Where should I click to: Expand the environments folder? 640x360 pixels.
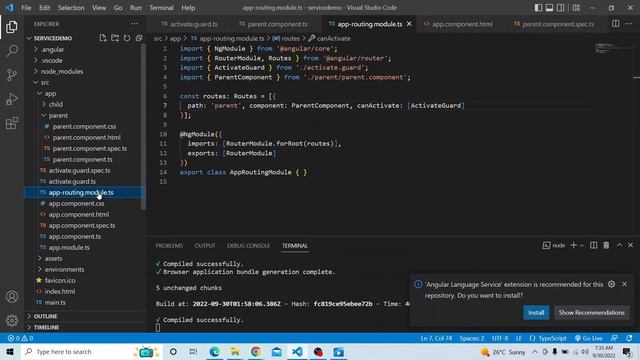[x=84, y=269]
